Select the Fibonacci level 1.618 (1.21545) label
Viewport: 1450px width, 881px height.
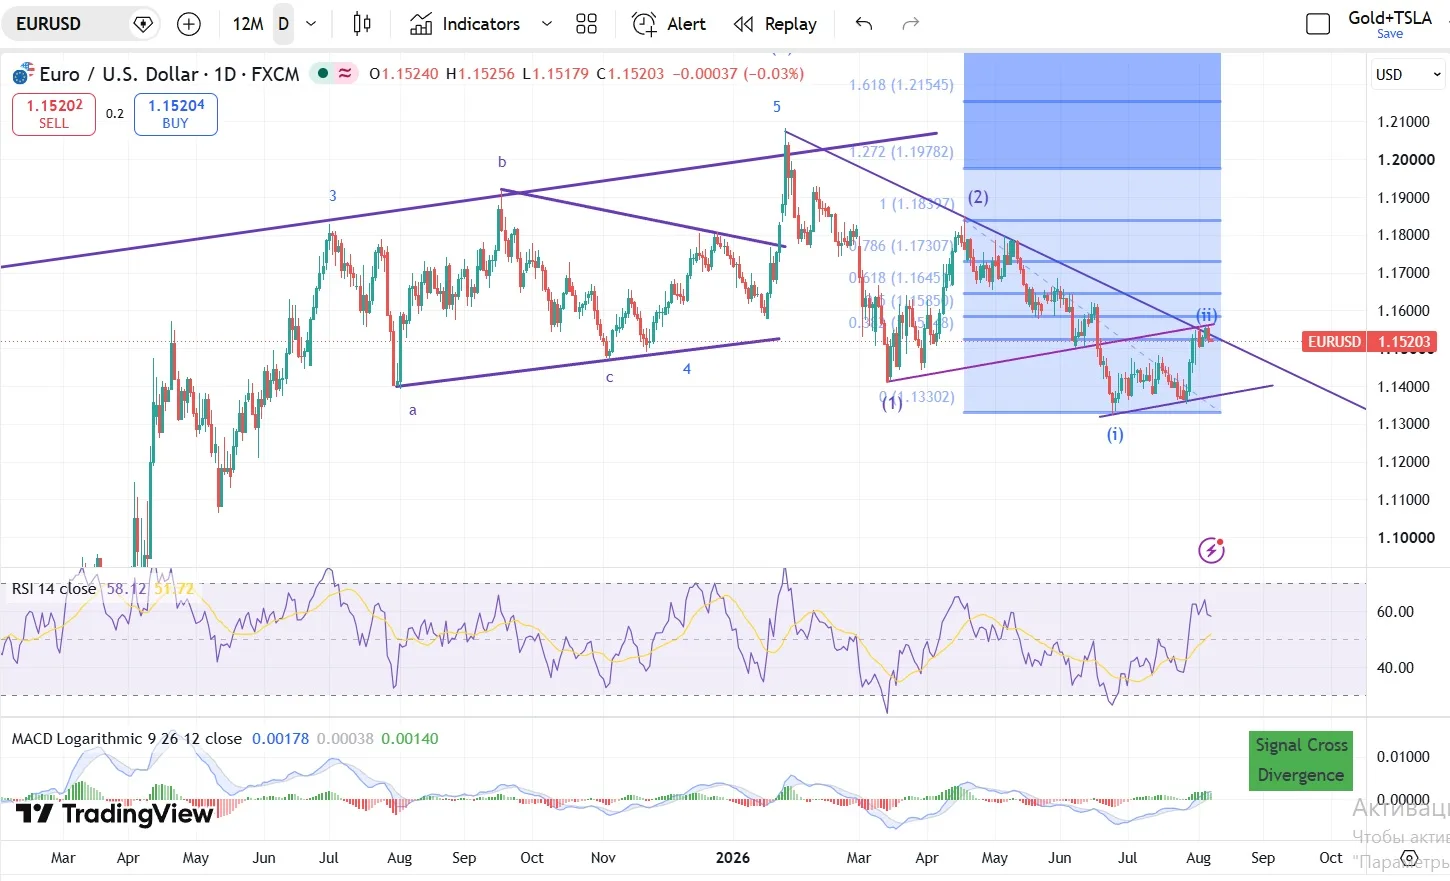[901, 85]
